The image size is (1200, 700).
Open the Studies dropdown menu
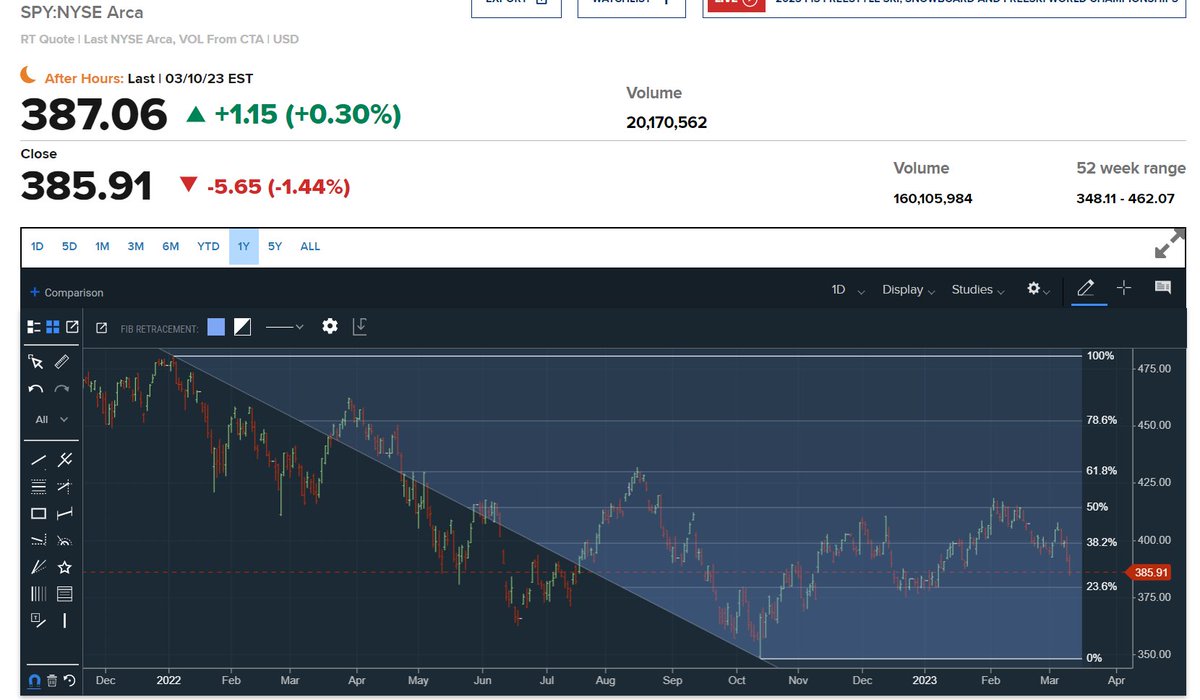pyautogui.click(x=978, y=290)
